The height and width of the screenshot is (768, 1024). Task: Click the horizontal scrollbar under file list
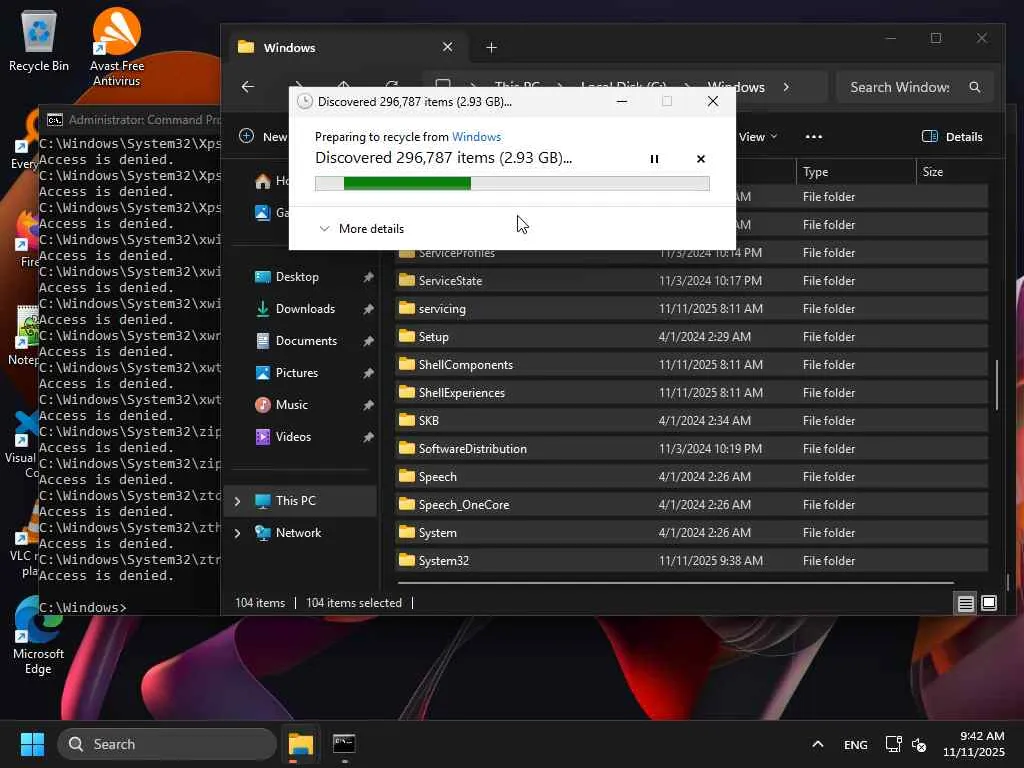pyautogui.click(x=675, y=582)
